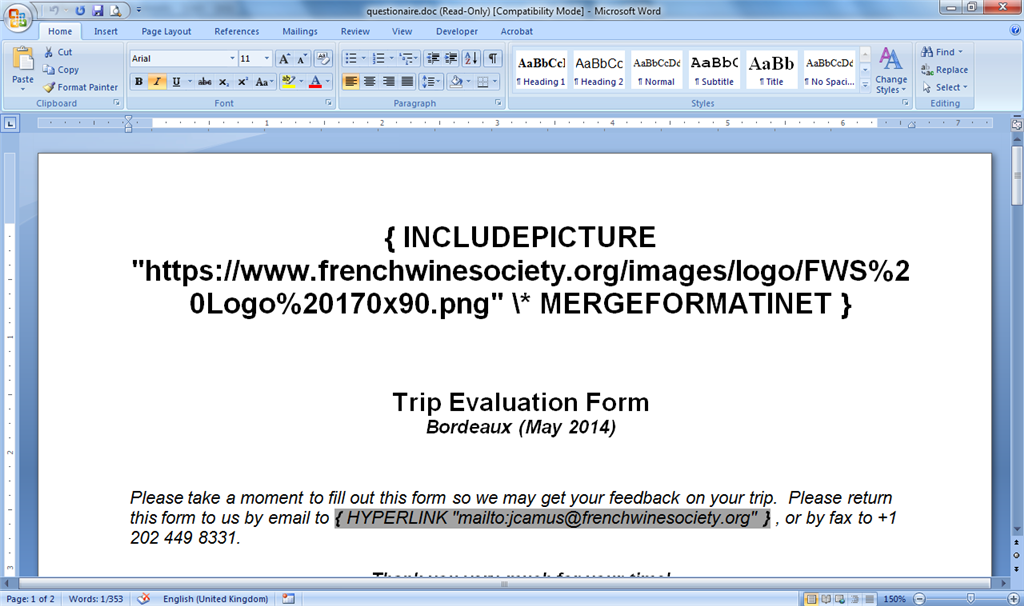Screen dimensions: 1024x606
Task: Toggle Align Text Left
Action: point(351,82)
